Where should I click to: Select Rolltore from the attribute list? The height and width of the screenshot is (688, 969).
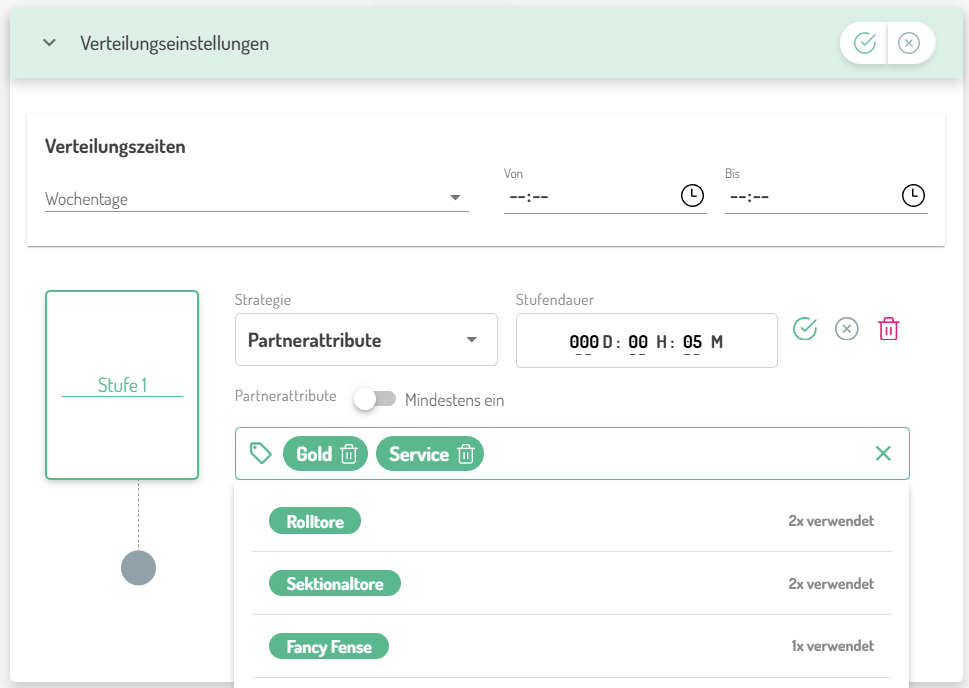pos(315,521)
